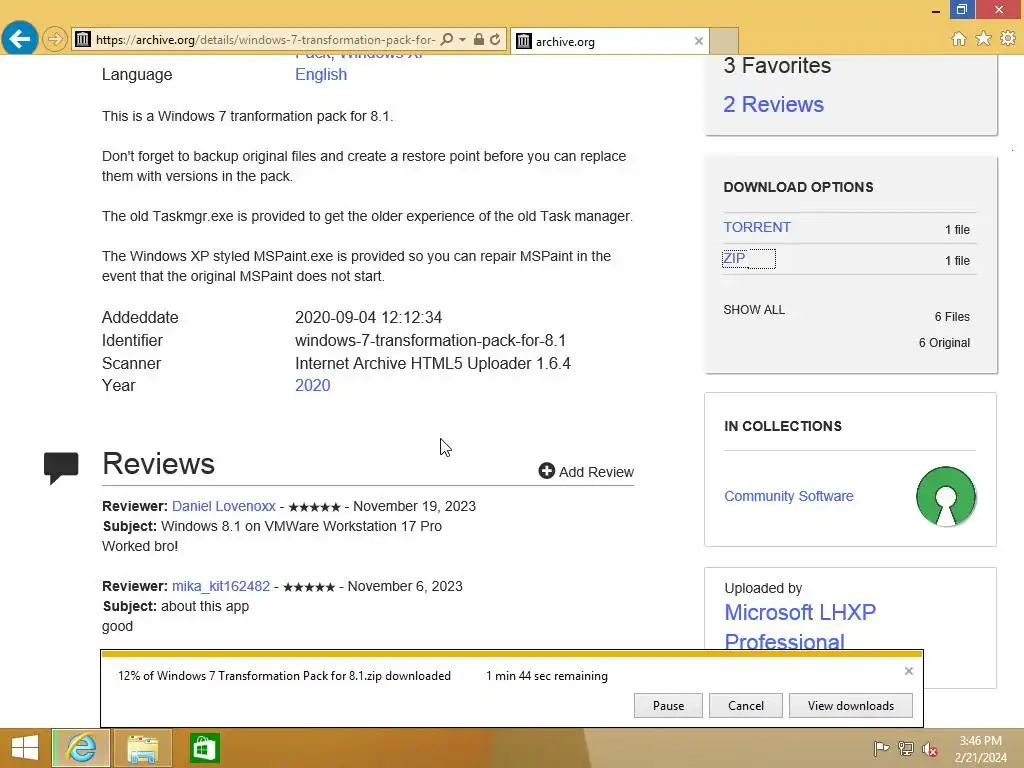
Task: Click the English language link
Action: click(x=321, y=74)
